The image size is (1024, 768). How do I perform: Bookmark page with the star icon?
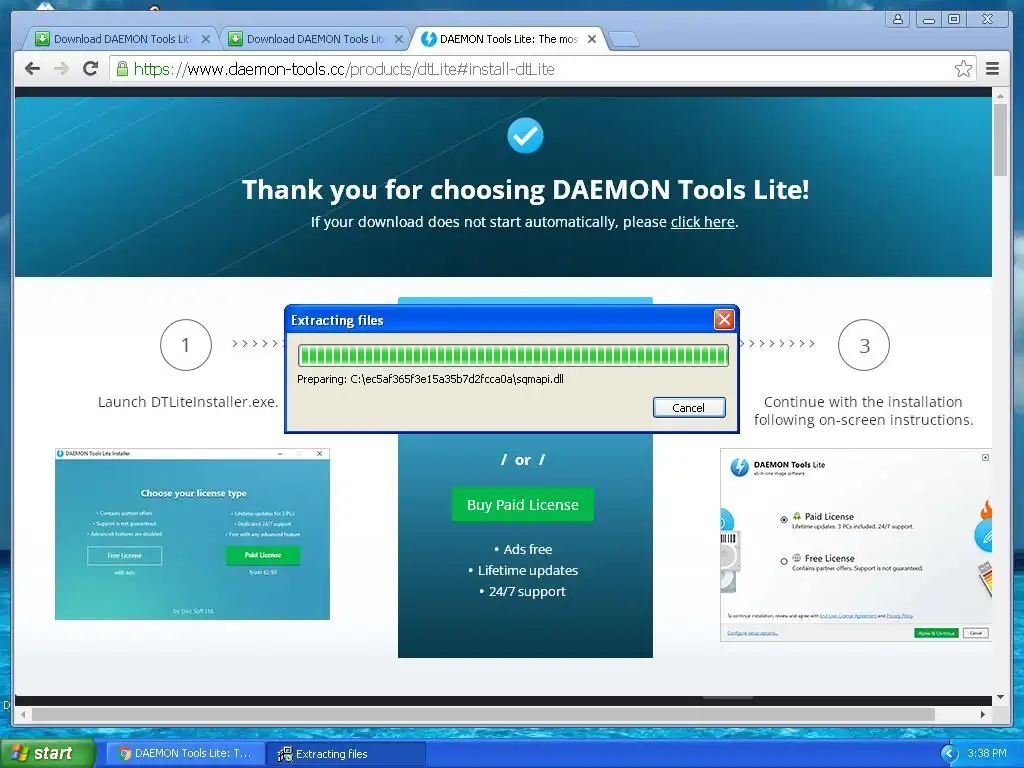tap(963, 69)
